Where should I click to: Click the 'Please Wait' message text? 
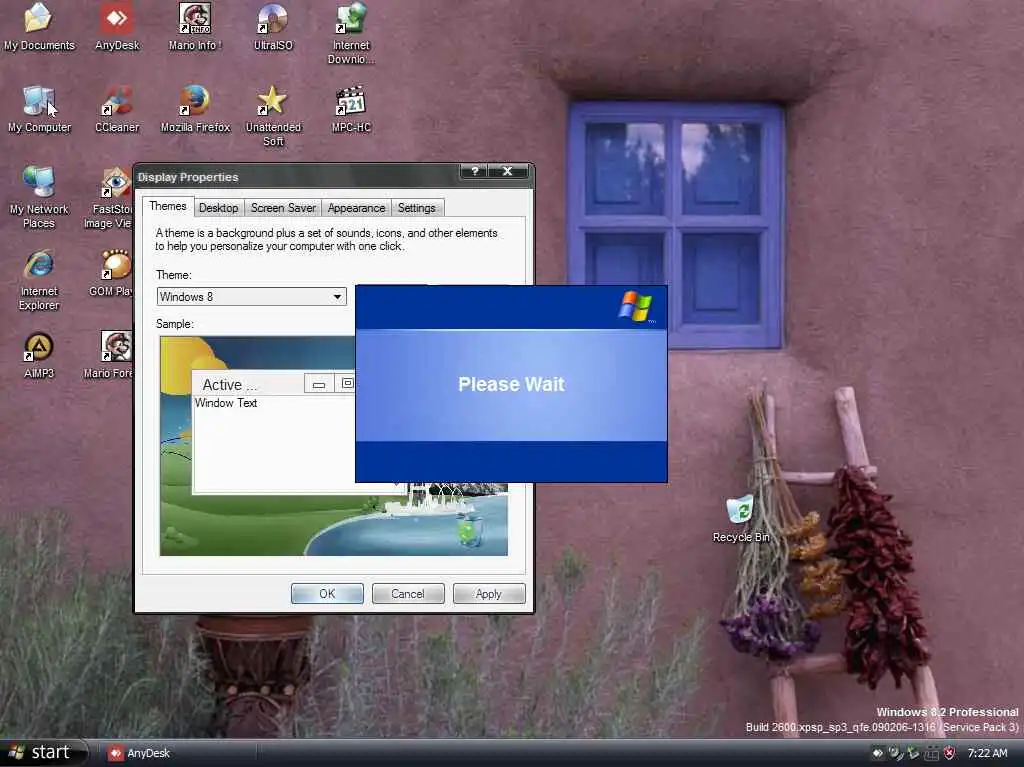pyautogui.click(x=511, y=384)
